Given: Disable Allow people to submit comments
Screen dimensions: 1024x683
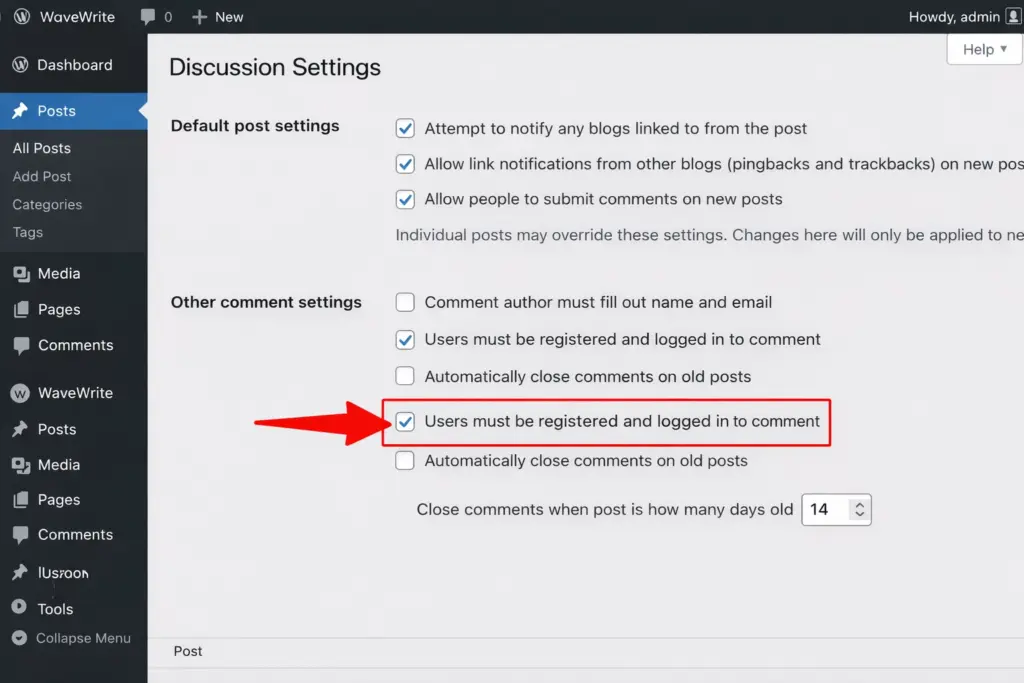Looking at the screenshot, I should pos(405,199).
